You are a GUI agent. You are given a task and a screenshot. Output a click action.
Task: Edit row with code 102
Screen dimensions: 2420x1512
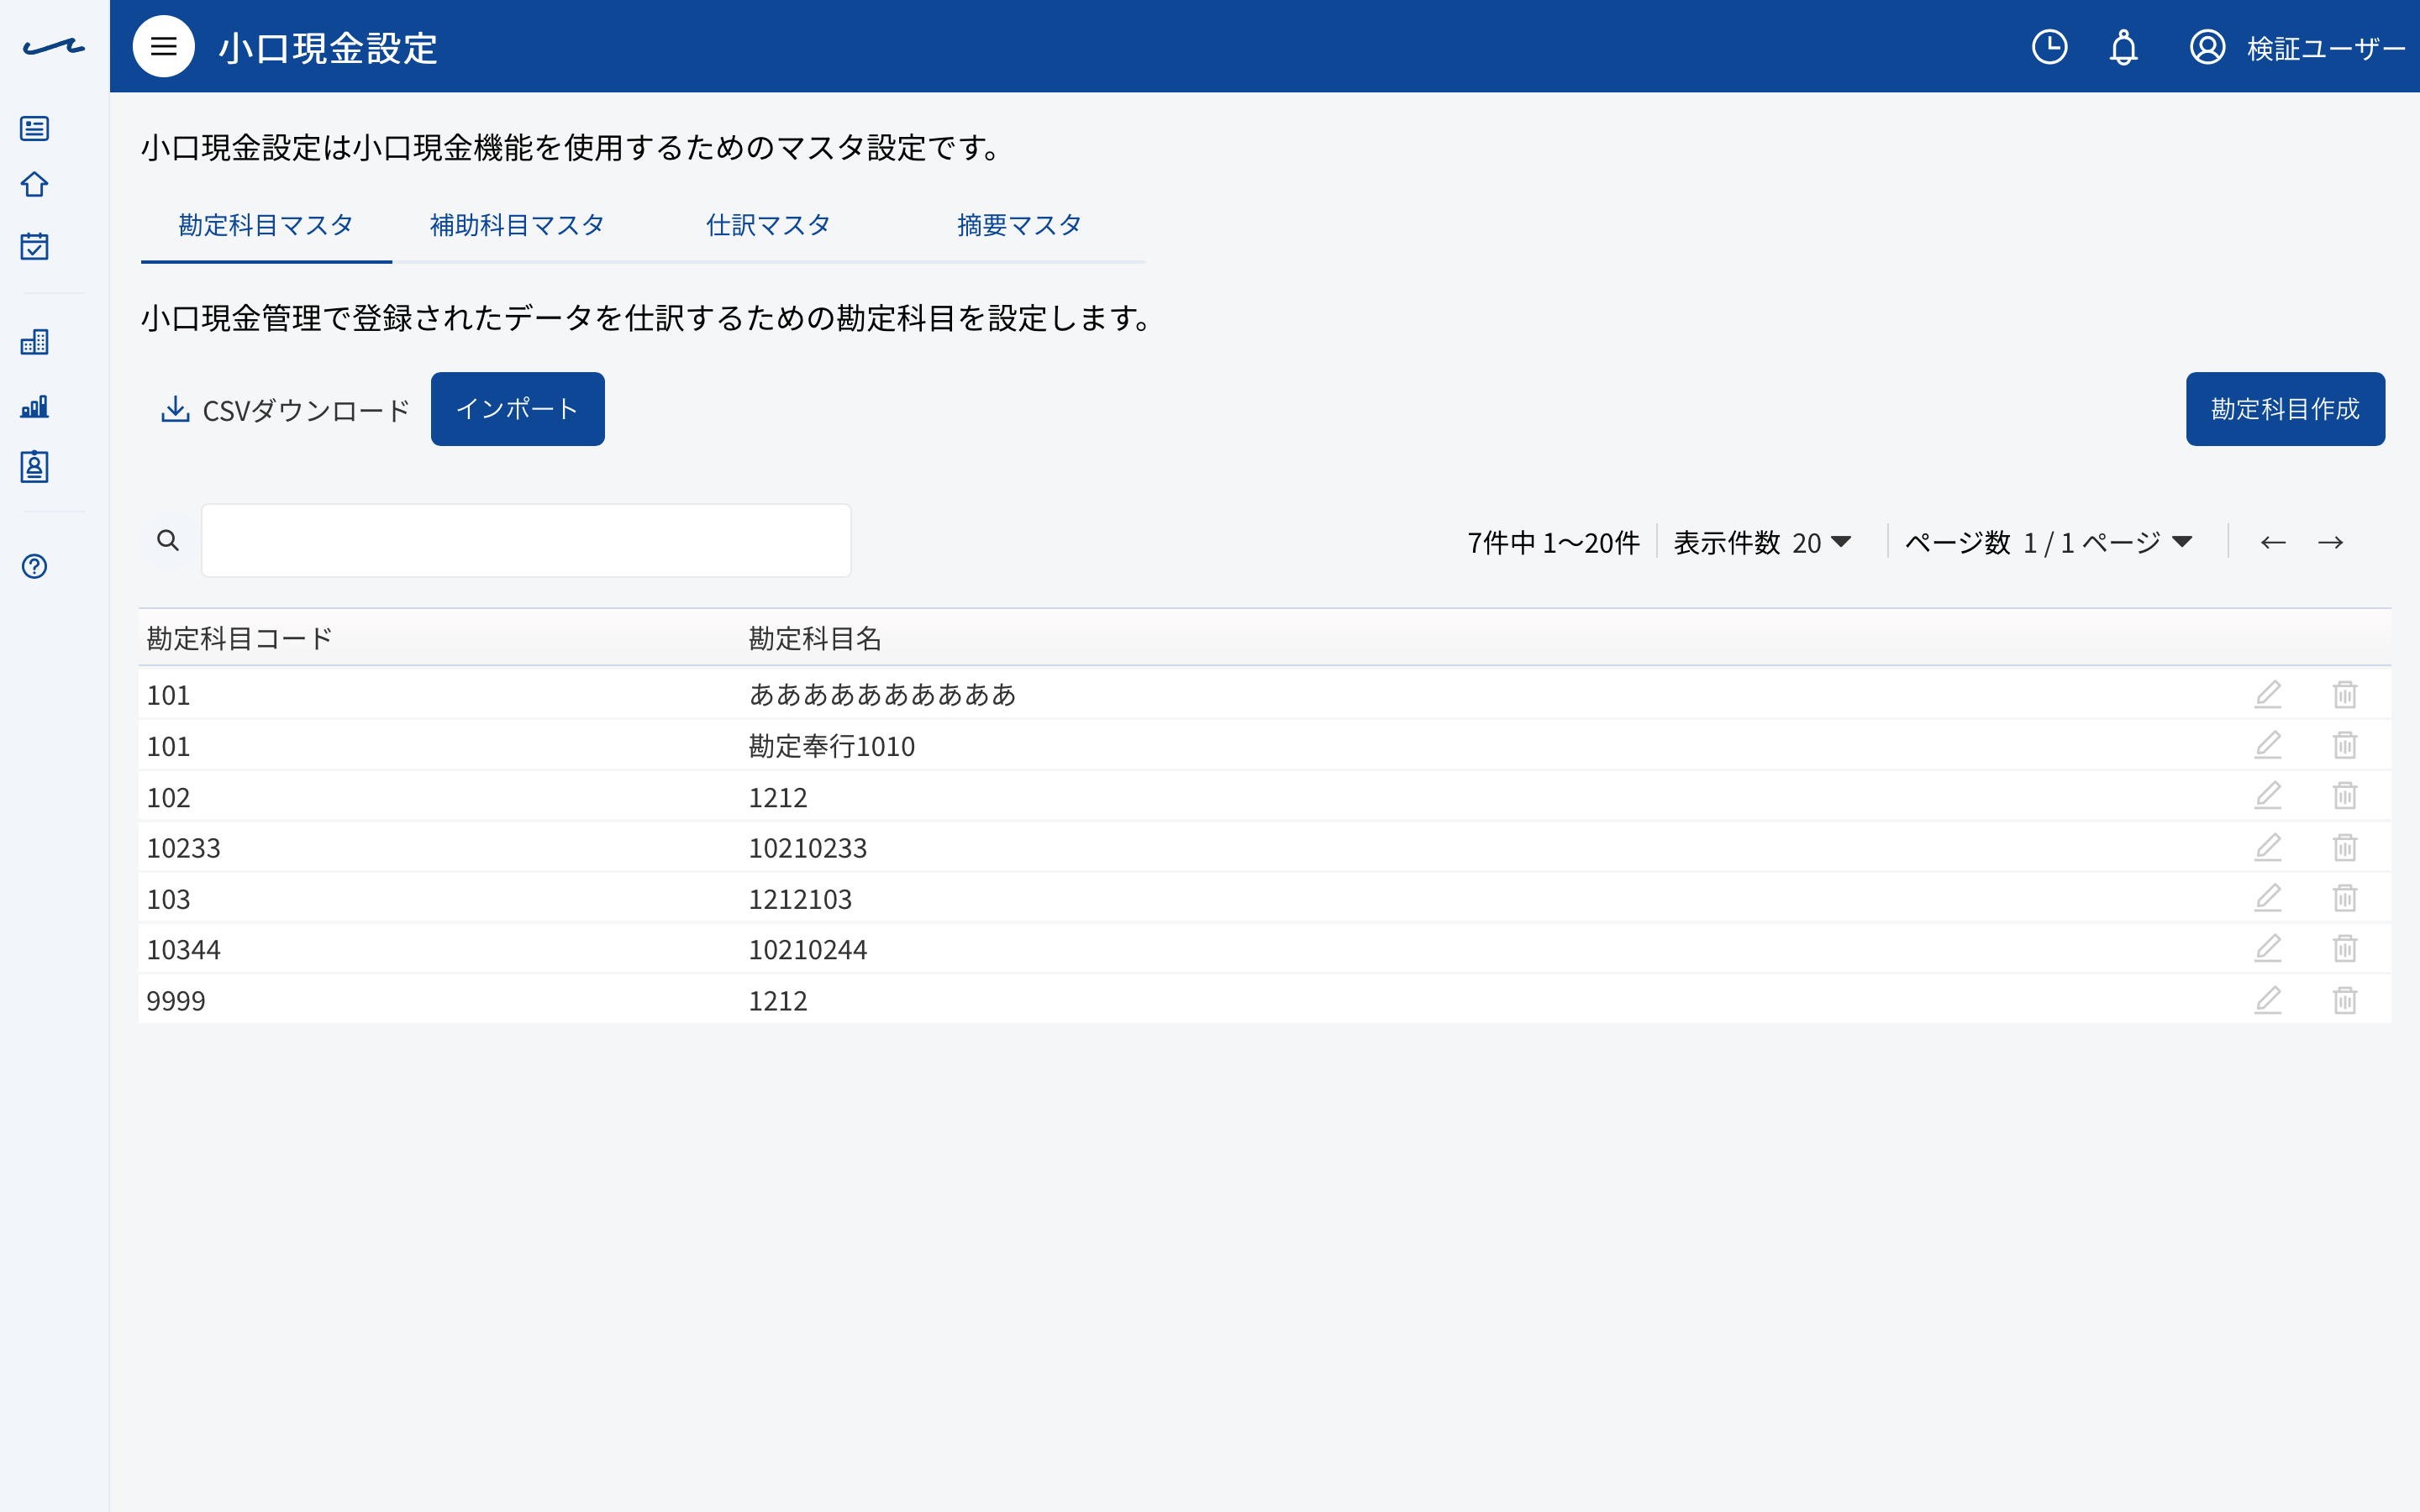(x=2268, y=796)
